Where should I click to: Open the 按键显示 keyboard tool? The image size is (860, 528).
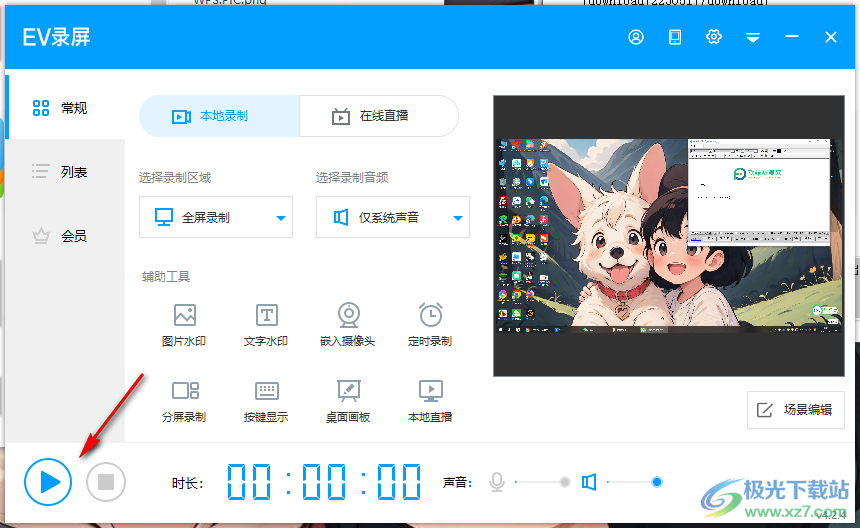tap(266, 401)
